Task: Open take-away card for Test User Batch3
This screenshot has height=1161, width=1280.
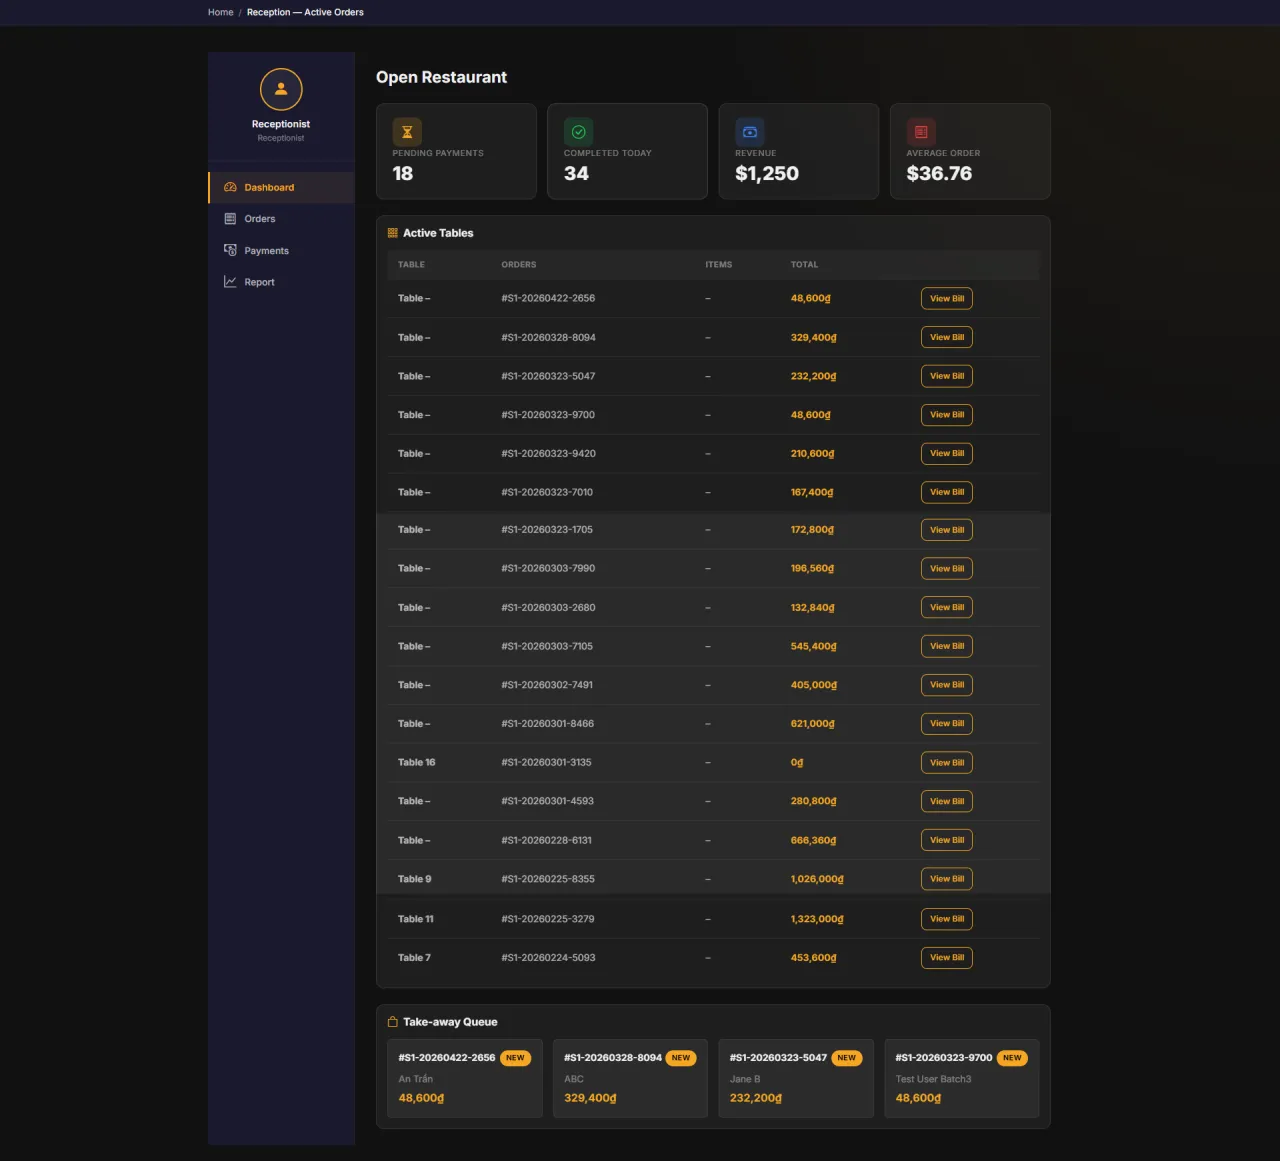Action: click(962, 1078)
